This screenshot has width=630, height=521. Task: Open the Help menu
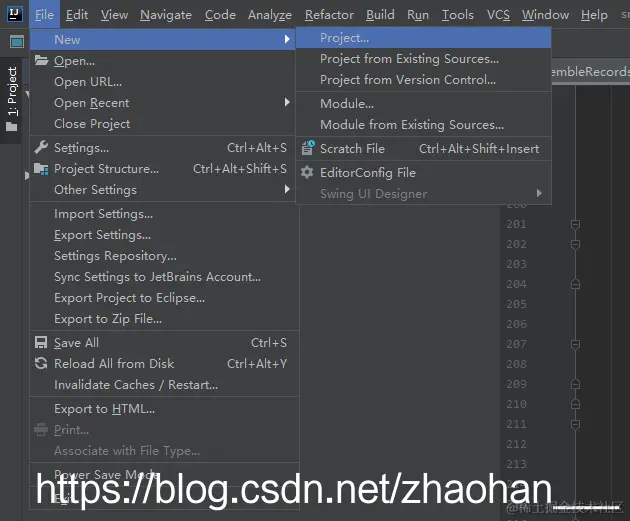[594, 14]
